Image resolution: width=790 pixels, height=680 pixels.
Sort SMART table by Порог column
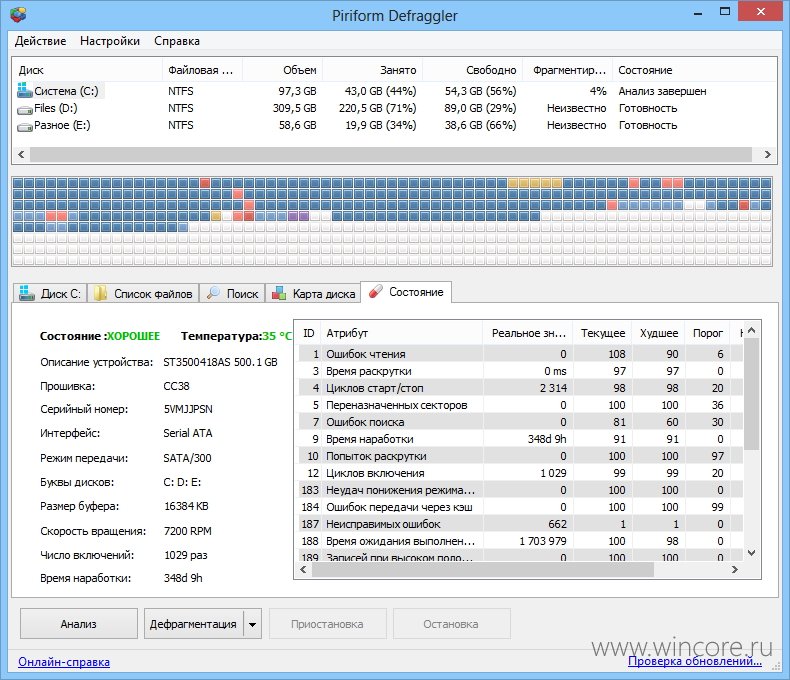tap(707, 333)
